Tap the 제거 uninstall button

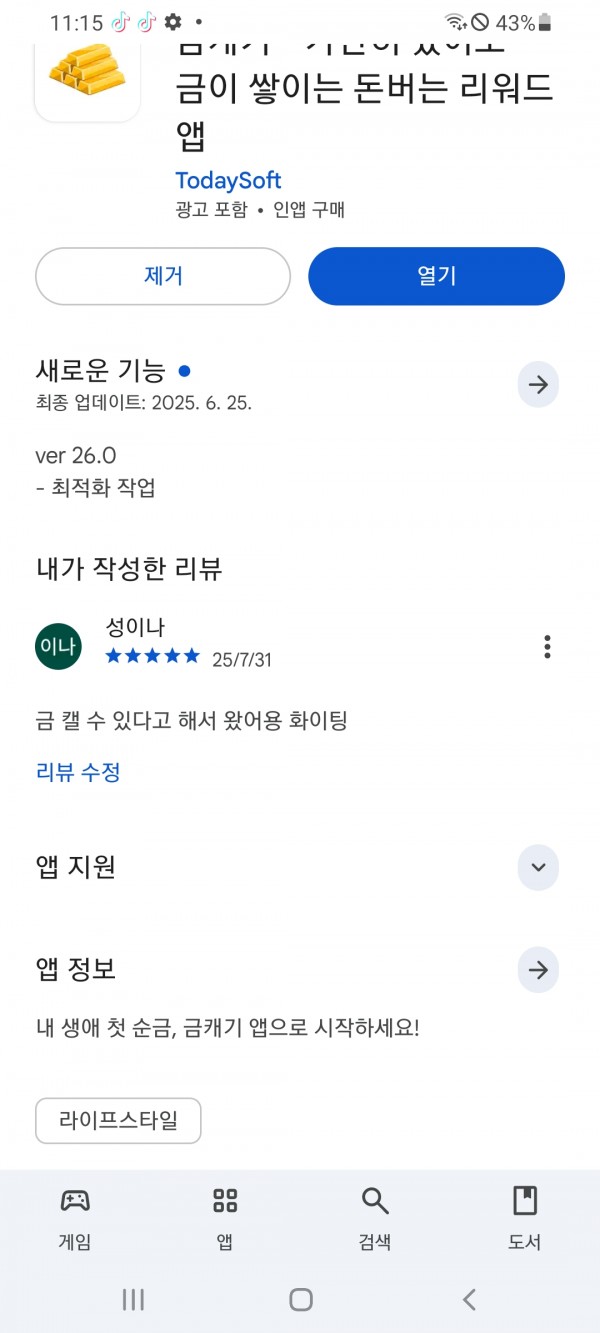[x=163, y=276]
